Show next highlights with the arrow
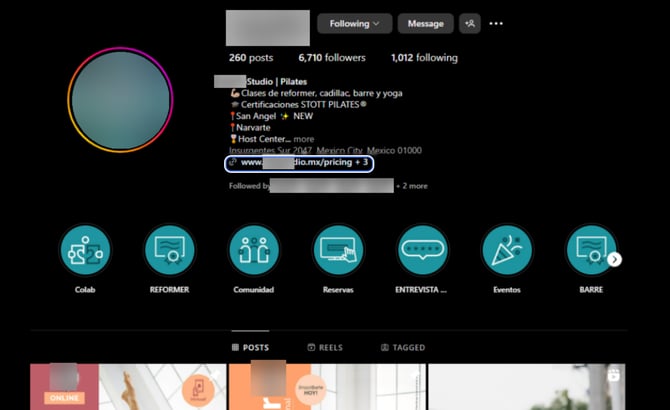Image resolution: width=670 pixels, height=410 pixels. 614,259
